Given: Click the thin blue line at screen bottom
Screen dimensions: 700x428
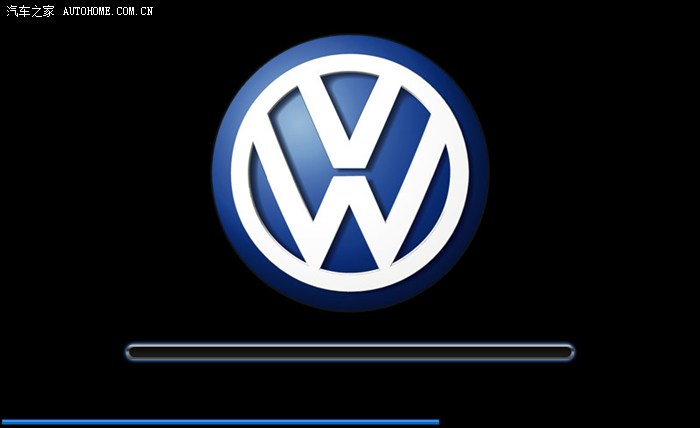Looking at the screenshot, I should (x=220, y=422).
